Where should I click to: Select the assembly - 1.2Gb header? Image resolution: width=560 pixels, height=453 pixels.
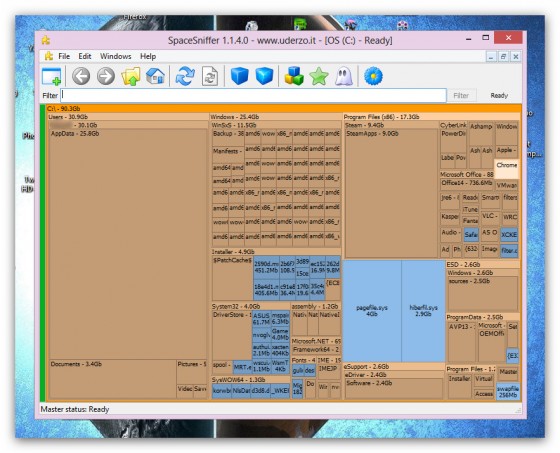[316, 307]
